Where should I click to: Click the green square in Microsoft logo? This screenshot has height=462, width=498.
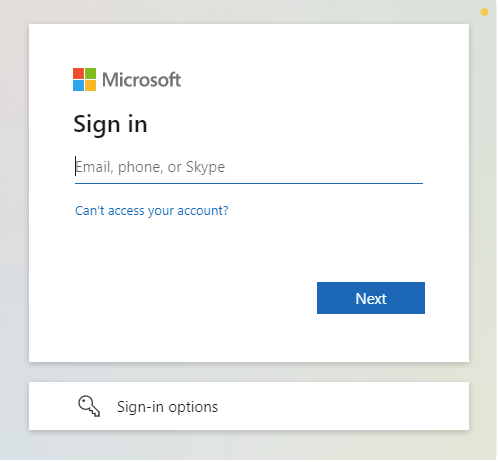point(90,74)
